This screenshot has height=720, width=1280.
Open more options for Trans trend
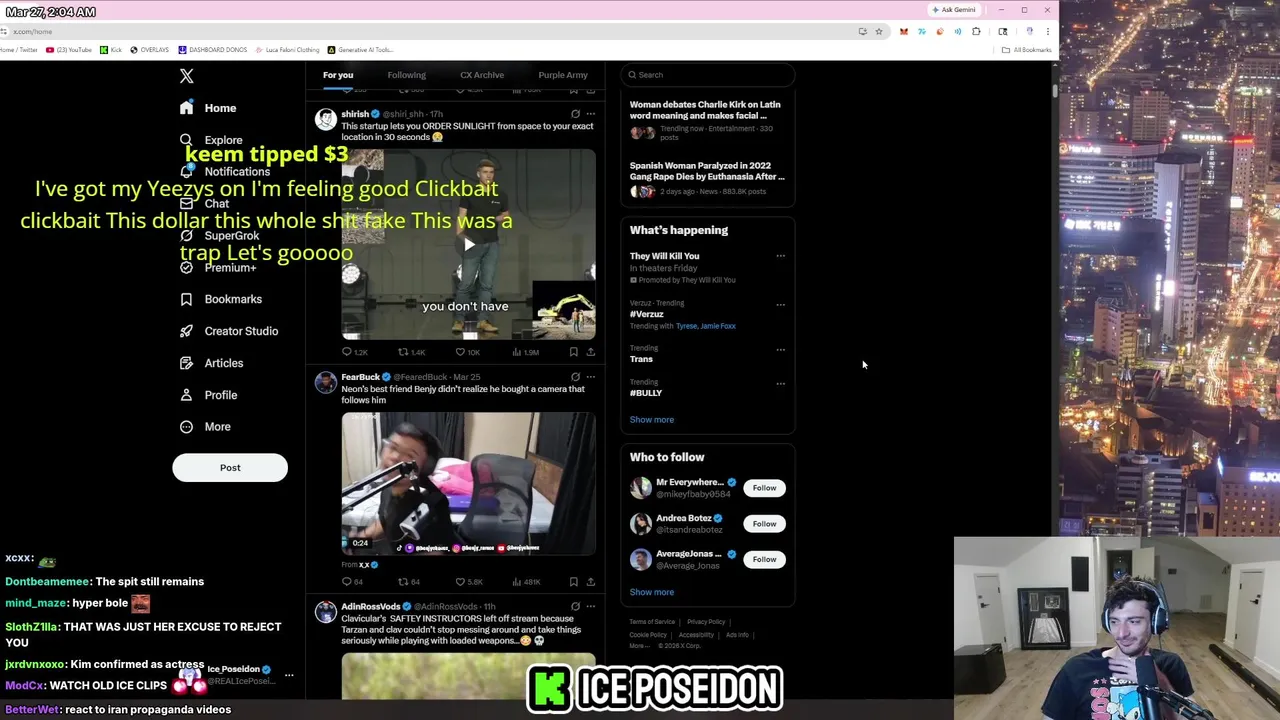tap(781, 350)
